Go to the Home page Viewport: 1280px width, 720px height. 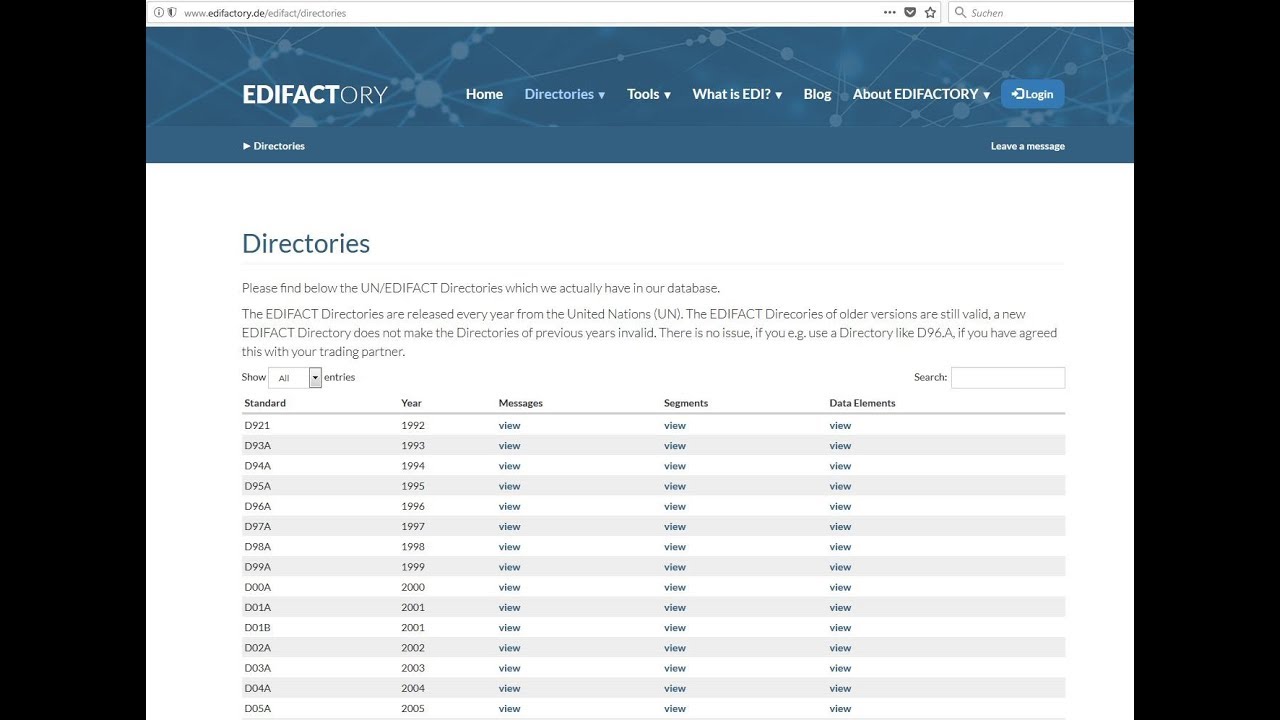(484, 94)
